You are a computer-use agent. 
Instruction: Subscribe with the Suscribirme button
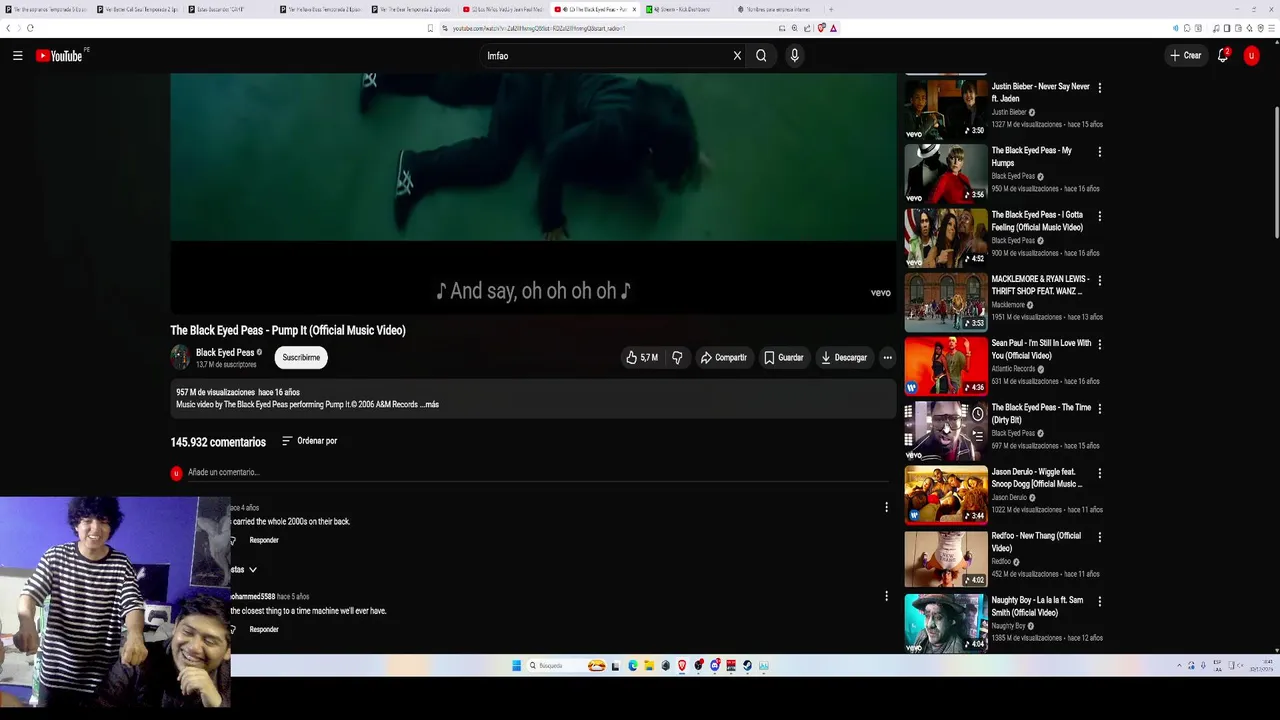tap(301, 357)
